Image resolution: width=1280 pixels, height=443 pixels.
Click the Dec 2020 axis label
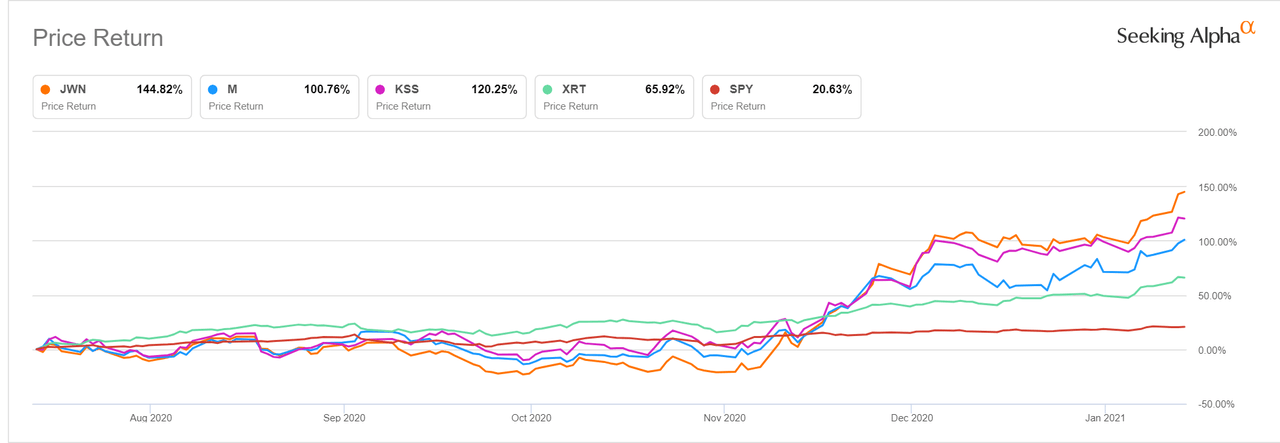911,417
